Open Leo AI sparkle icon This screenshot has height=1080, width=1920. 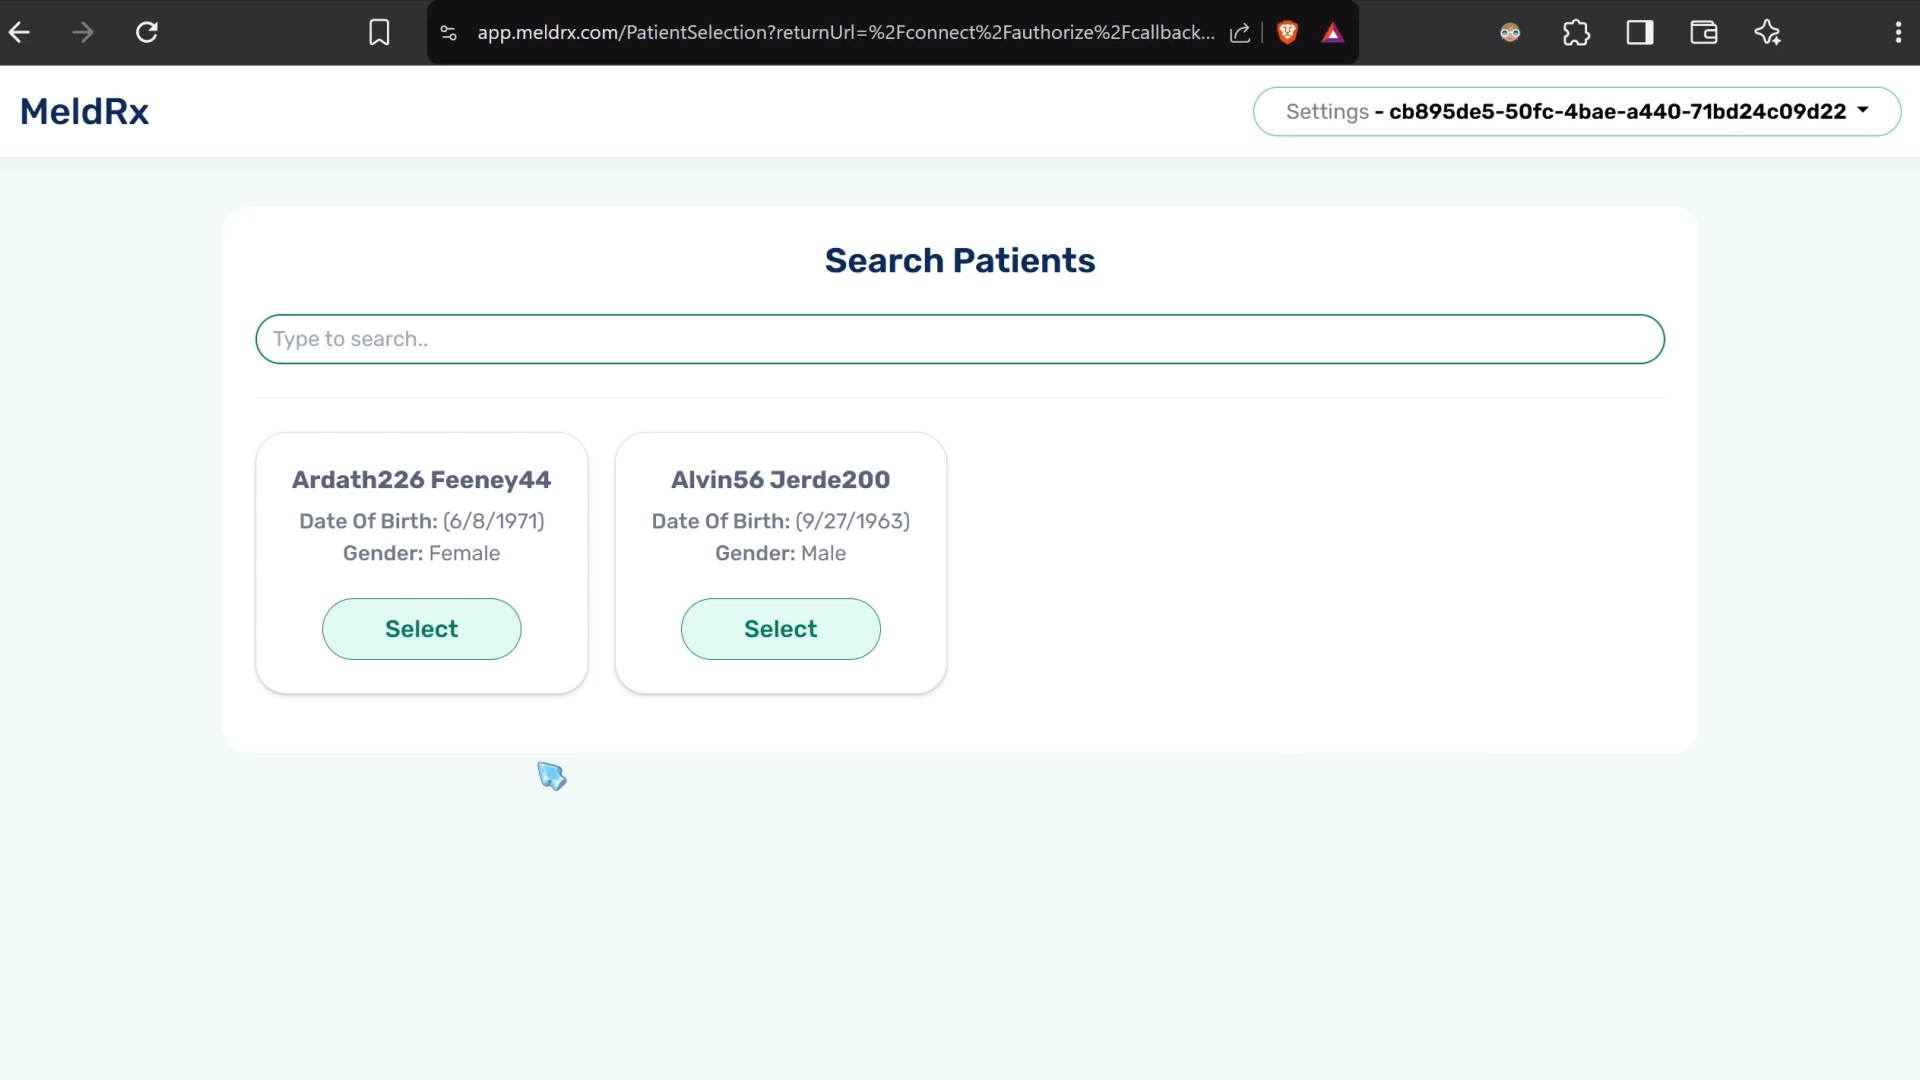[1768, 33]
